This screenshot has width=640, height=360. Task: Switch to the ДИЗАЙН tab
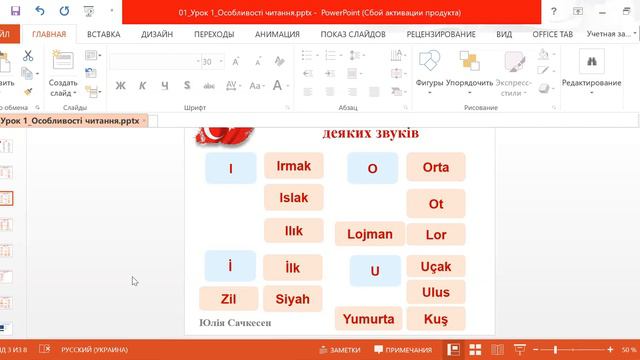point(157,34)
